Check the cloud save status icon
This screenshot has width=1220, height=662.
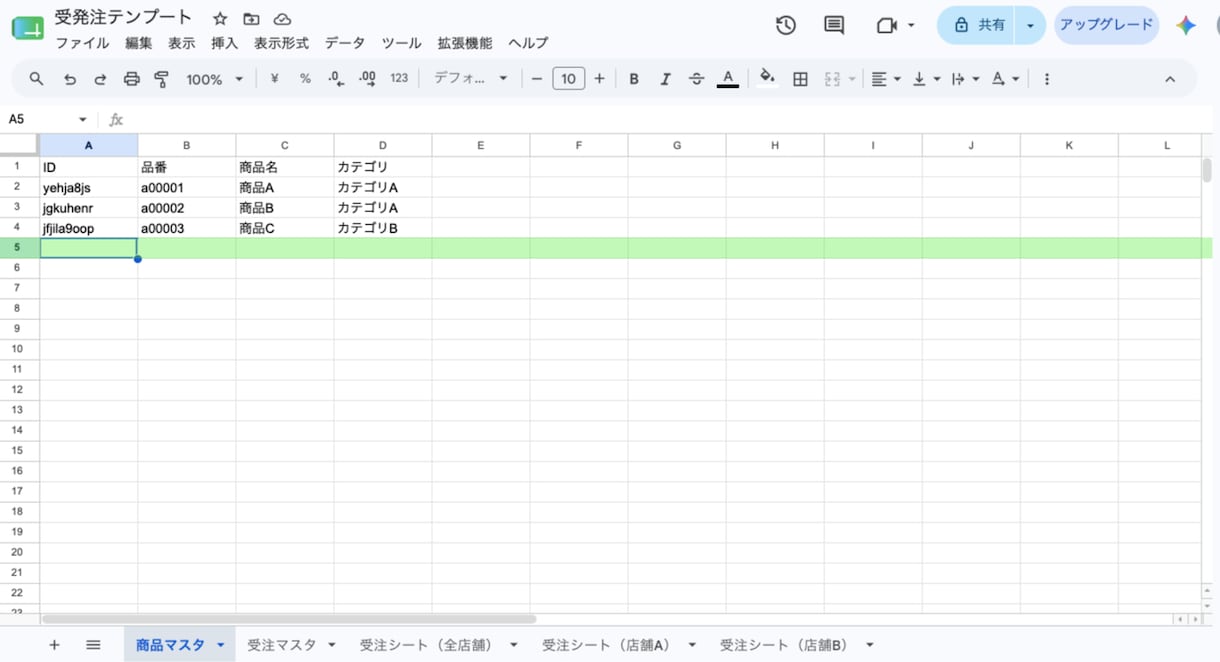282,19
